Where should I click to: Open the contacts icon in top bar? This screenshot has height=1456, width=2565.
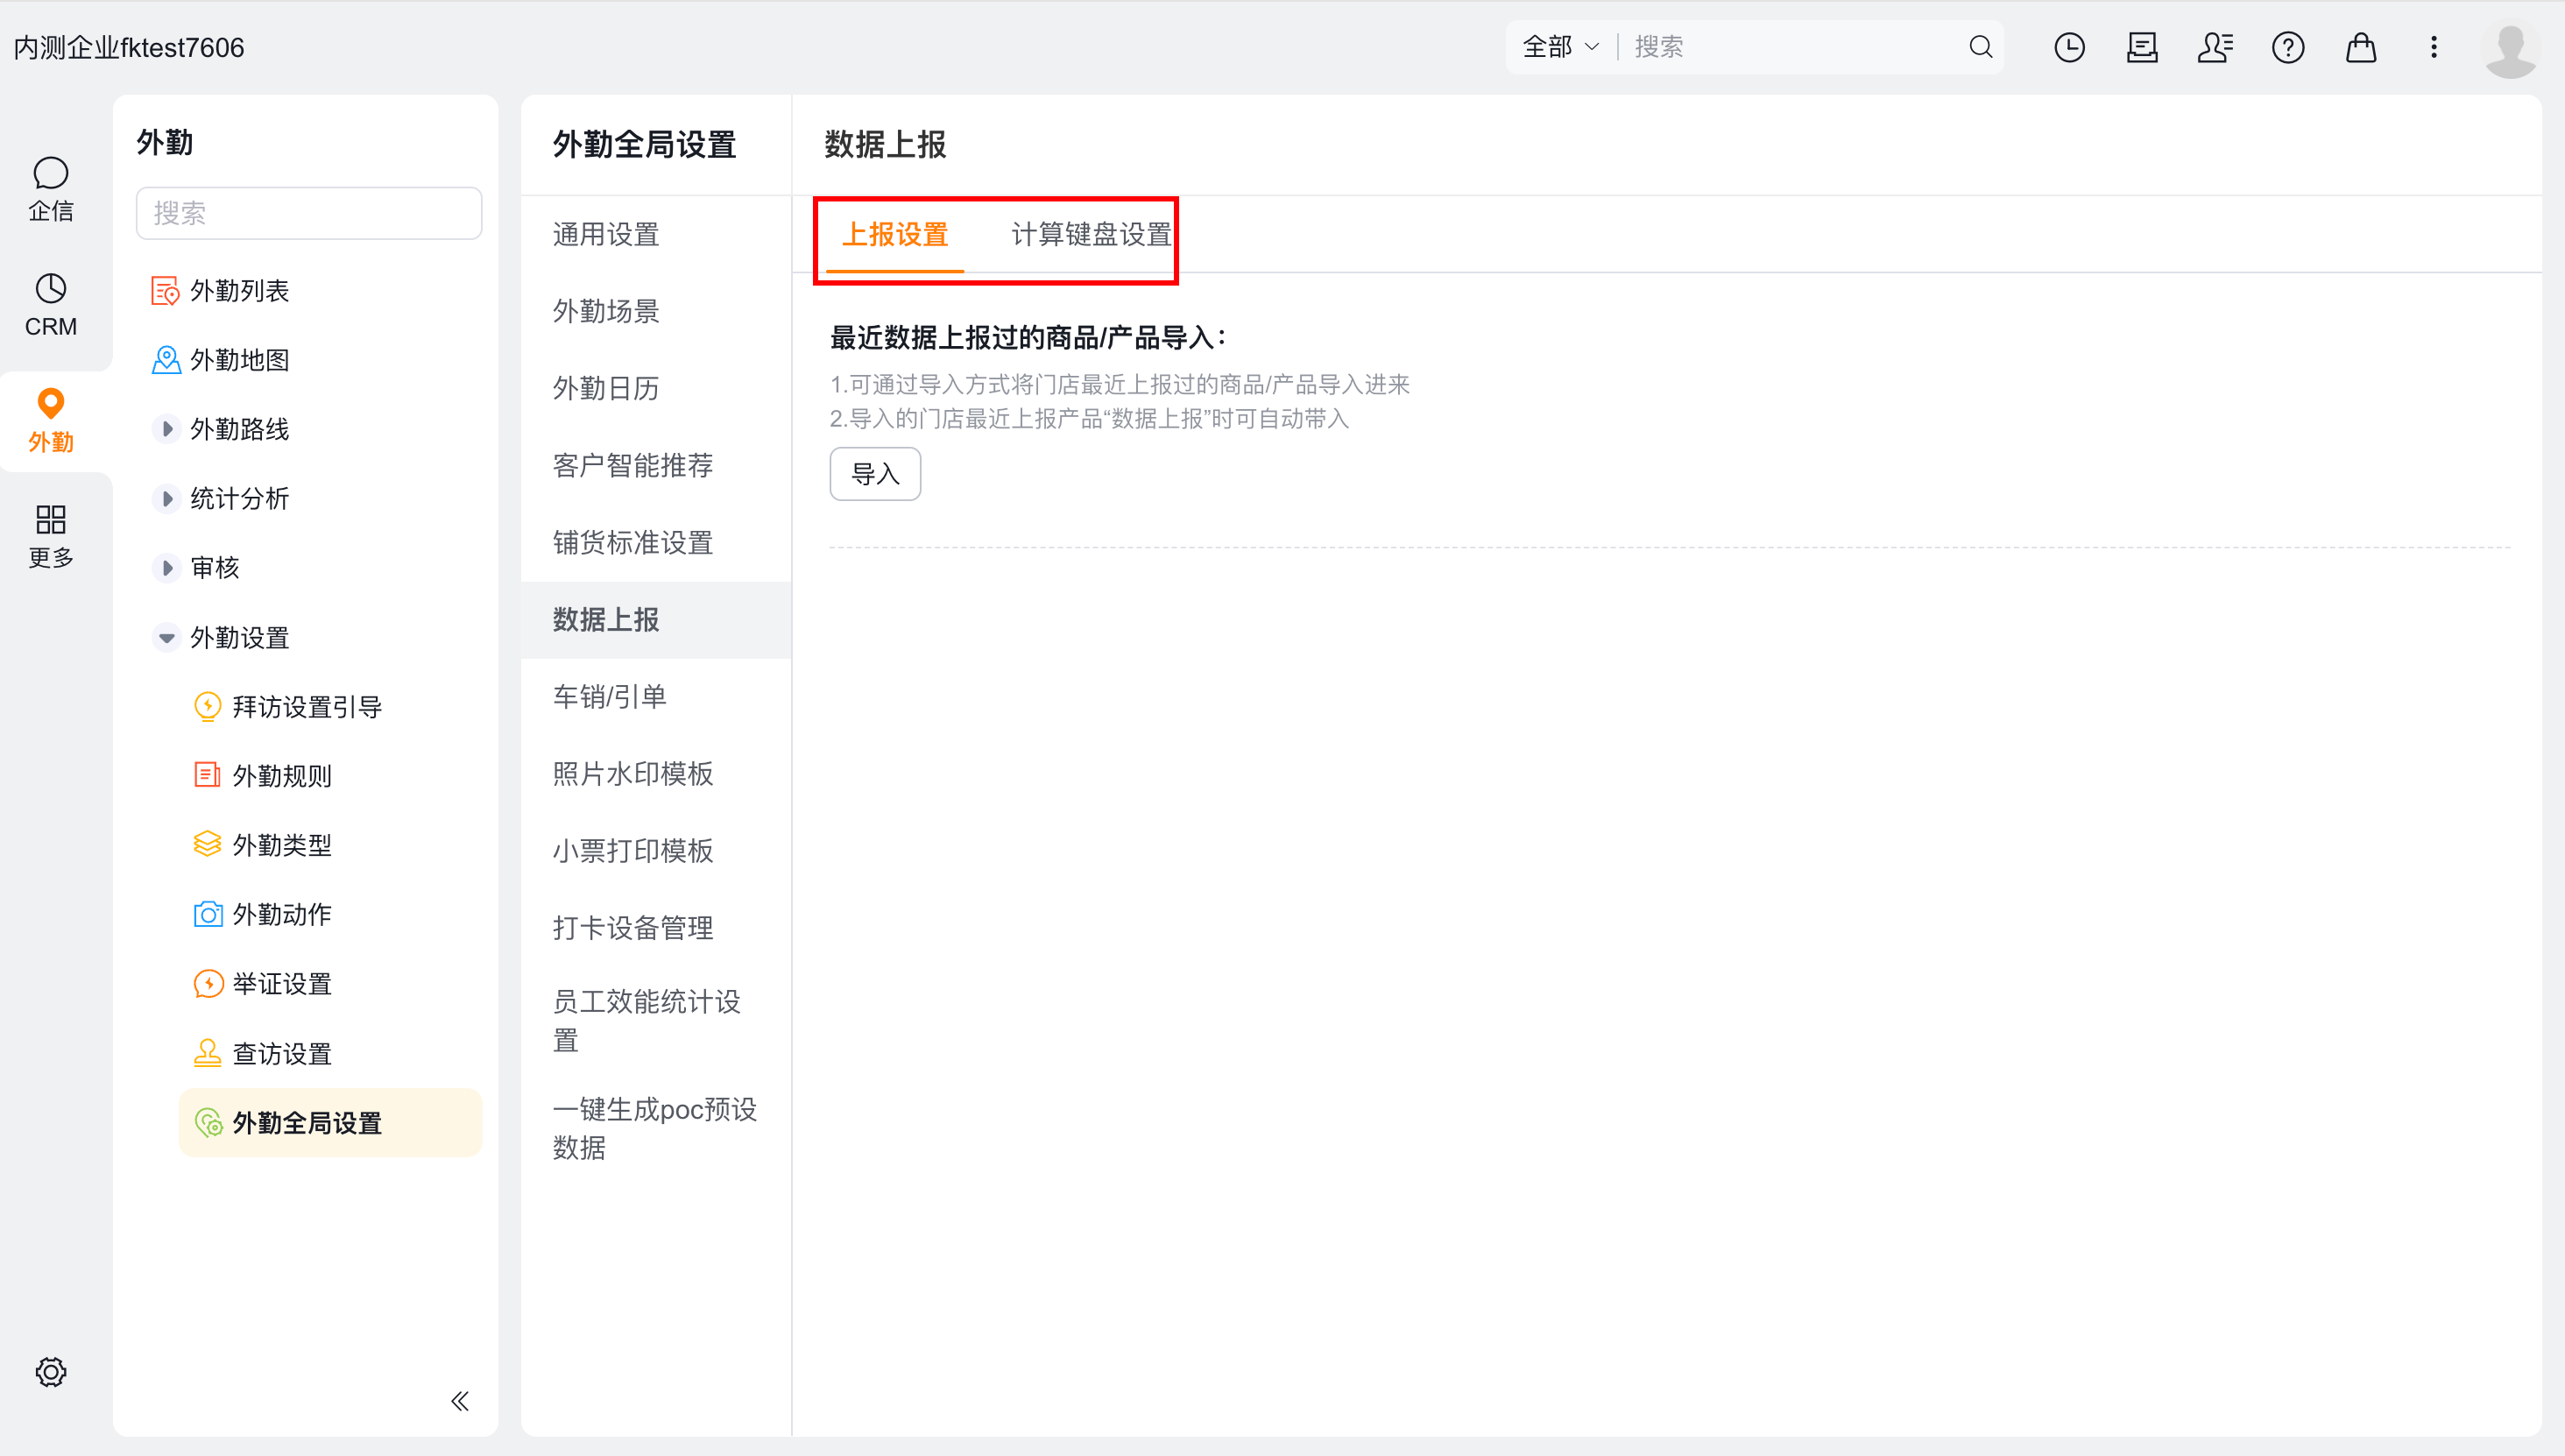2215,47
